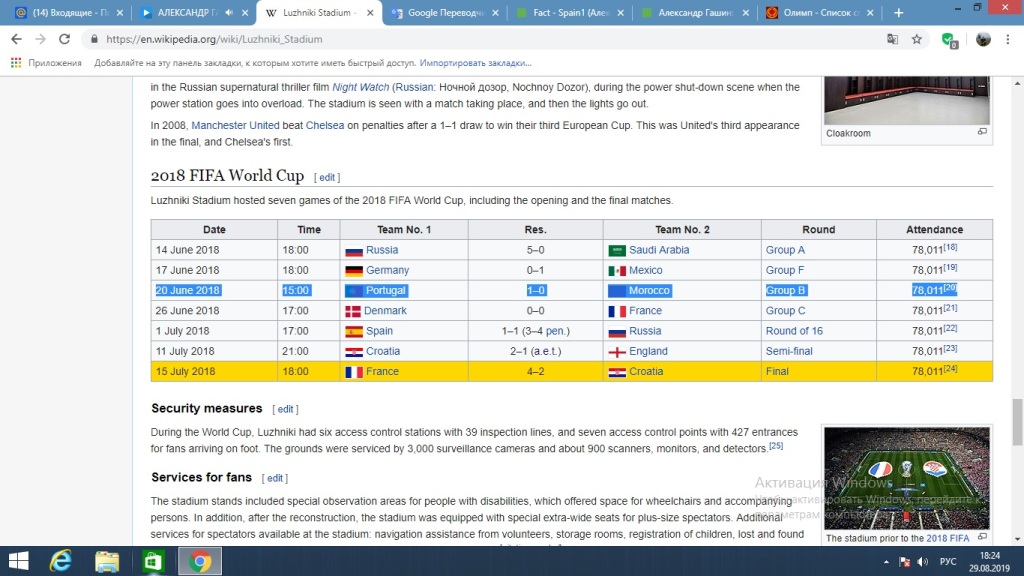
Task: Open the Final round link
Action: click(777, 371)
